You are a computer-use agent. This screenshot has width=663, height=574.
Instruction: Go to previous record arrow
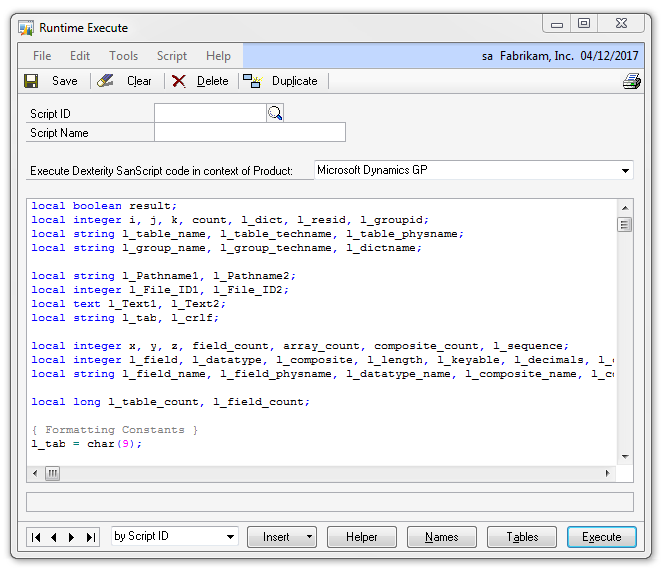pos(55,537)
